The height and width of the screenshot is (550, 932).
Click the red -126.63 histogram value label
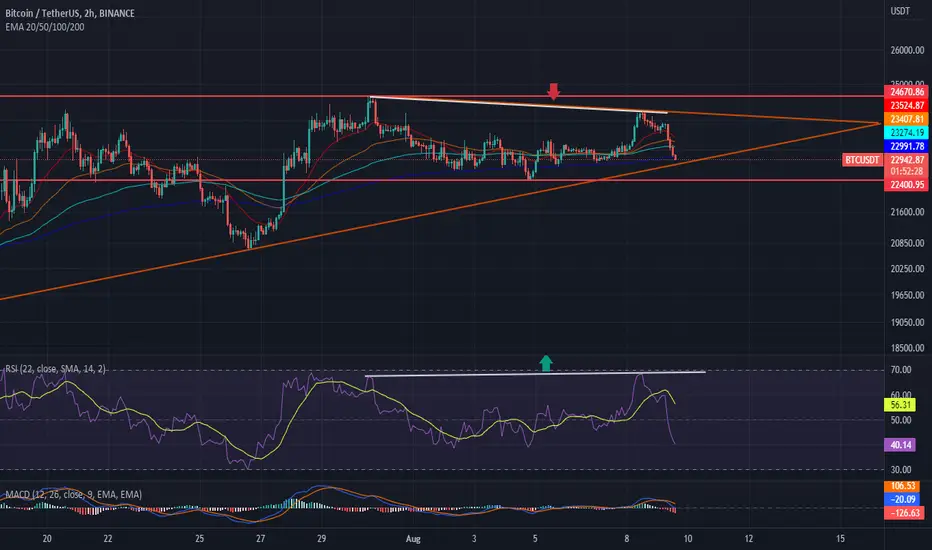[x=904, y=513]
